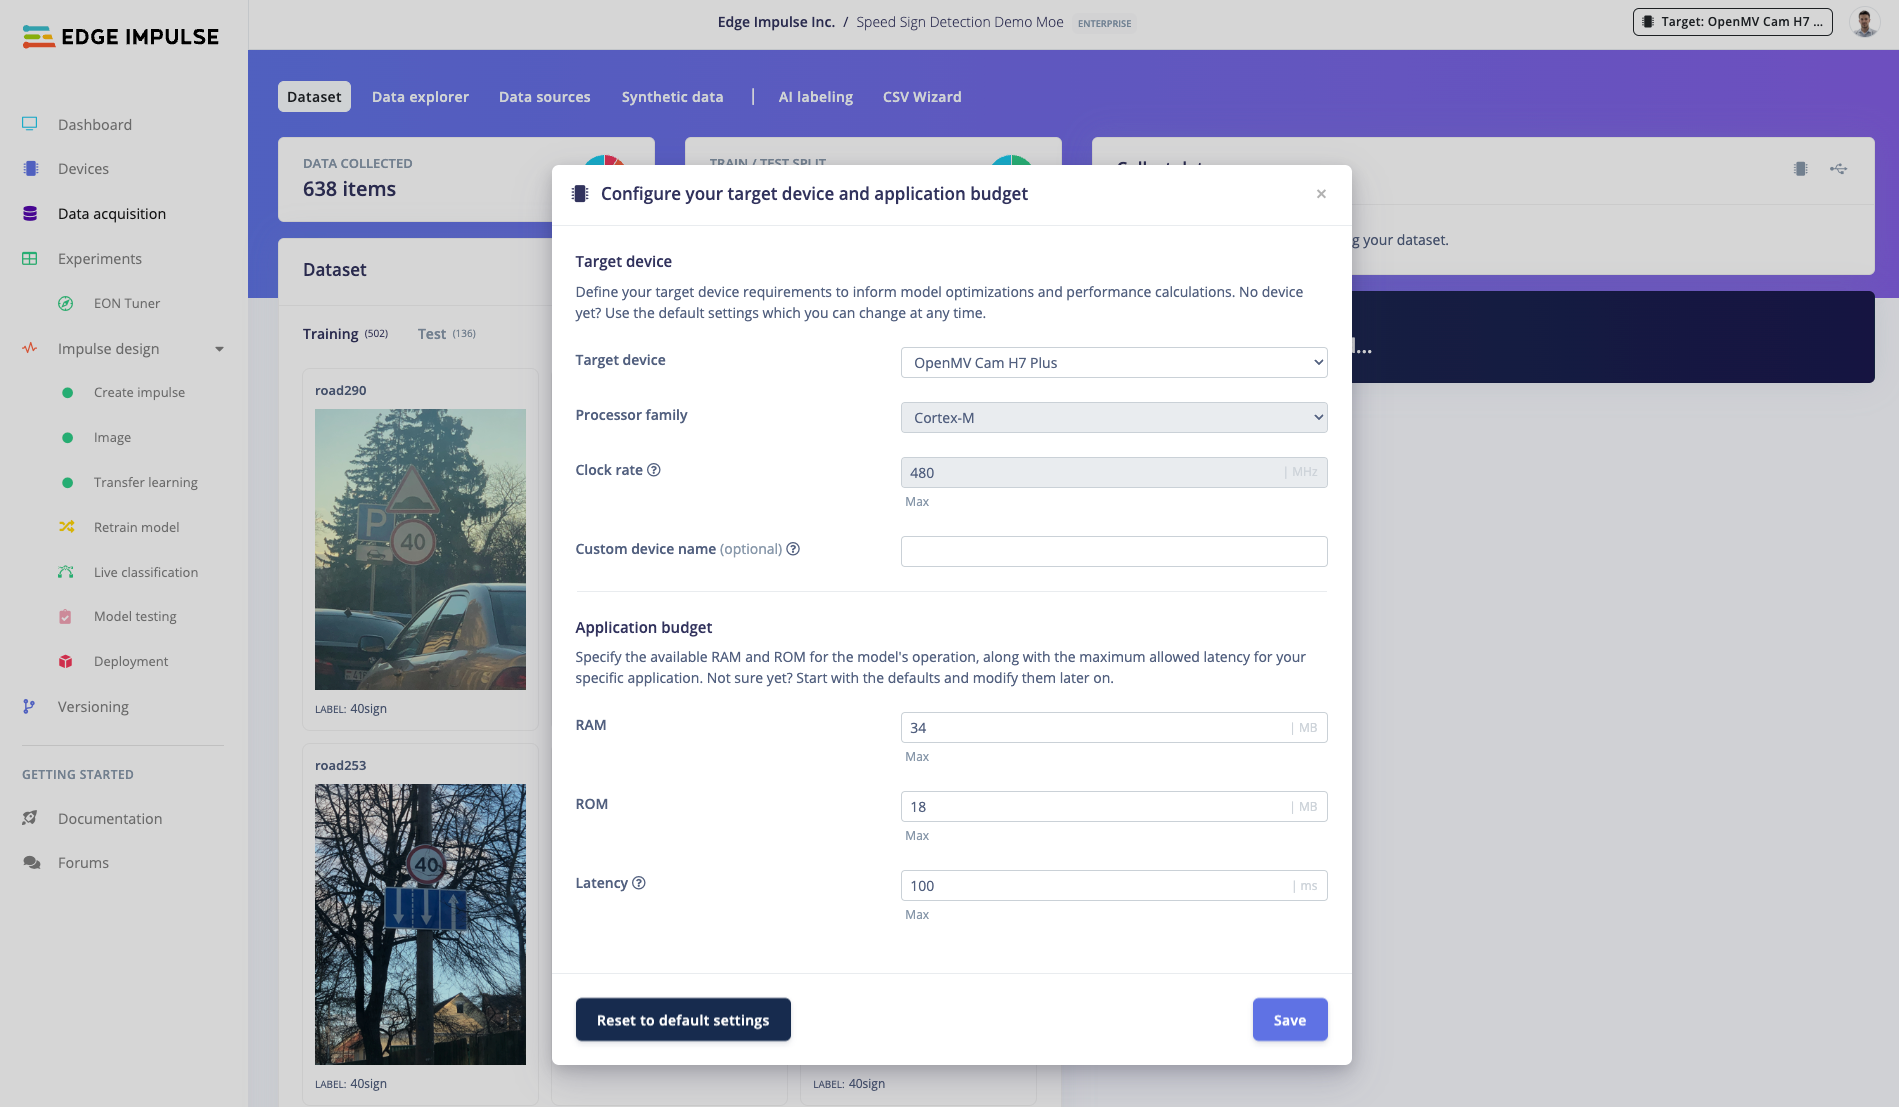The height and width of the screenshot is (1107, 1899).
Task: Open the AI labeling tab
Action: pos(816,97)
